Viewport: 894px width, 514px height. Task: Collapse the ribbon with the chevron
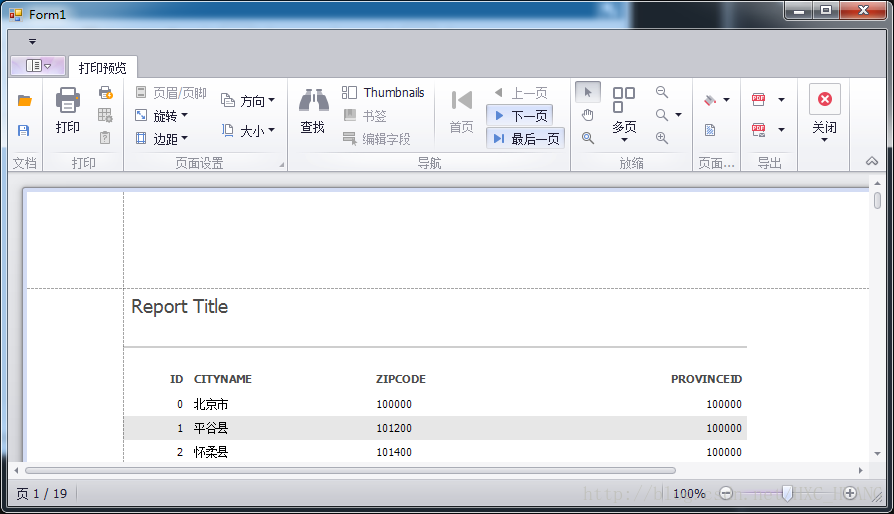pyautogui.click(x=872, y=161)
